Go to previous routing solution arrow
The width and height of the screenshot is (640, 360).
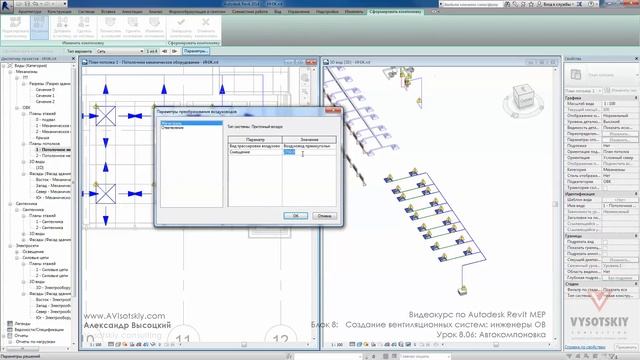coord(165,51)
